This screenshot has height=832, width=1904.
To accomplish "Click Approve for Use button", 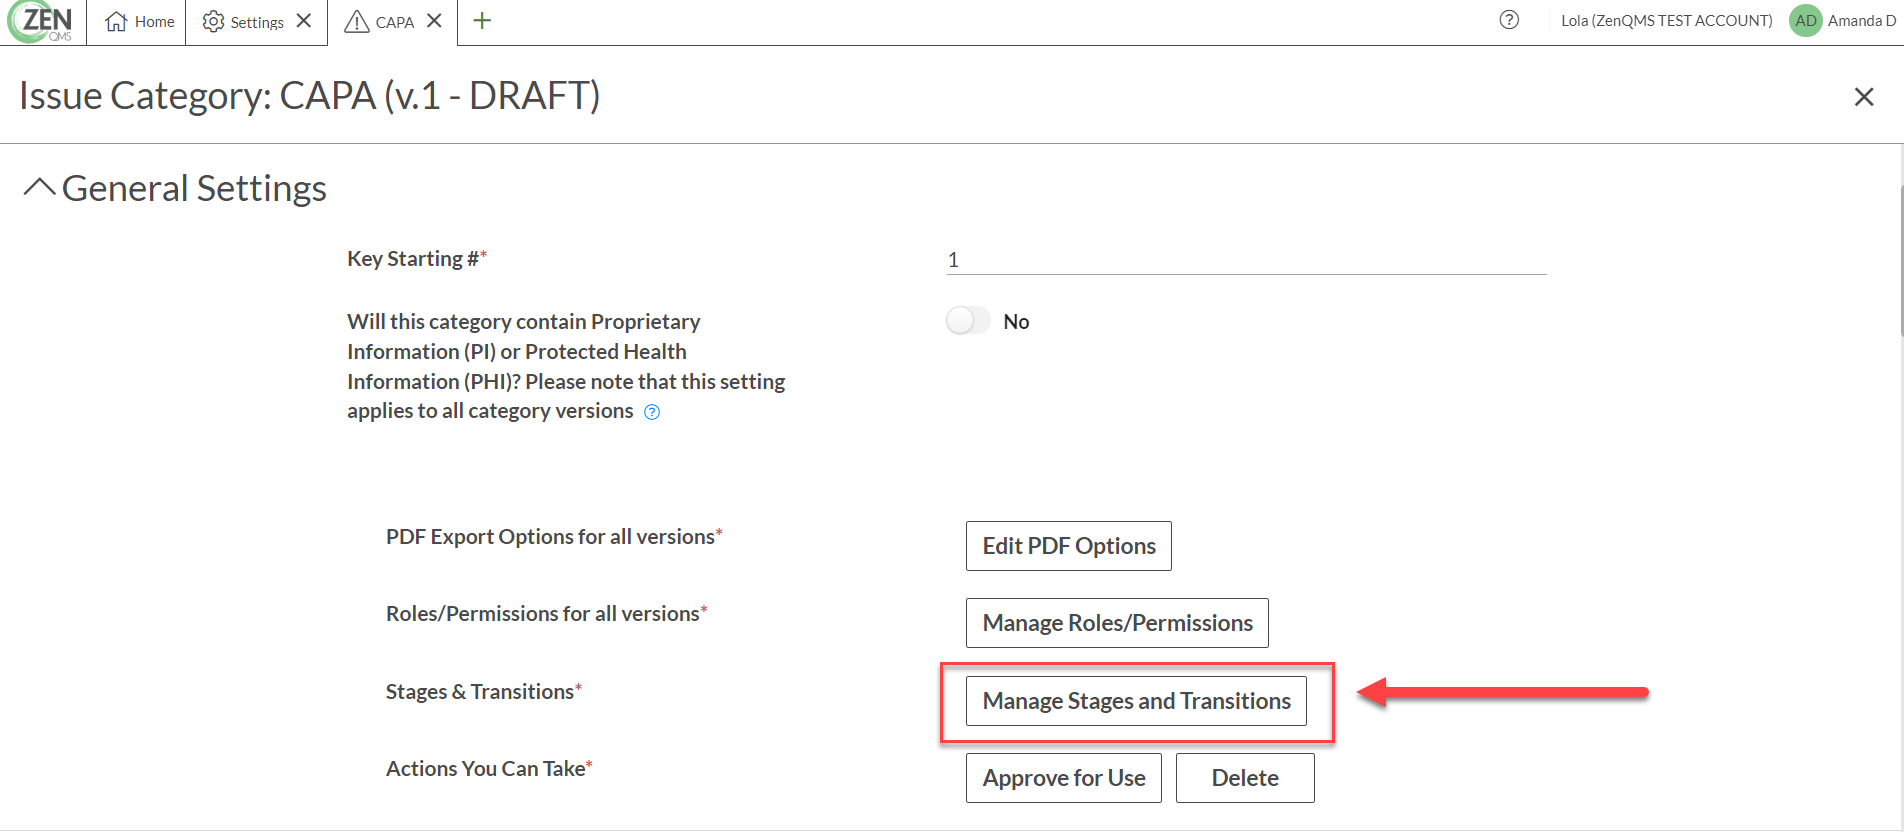I will click(x=1064, y=778).
